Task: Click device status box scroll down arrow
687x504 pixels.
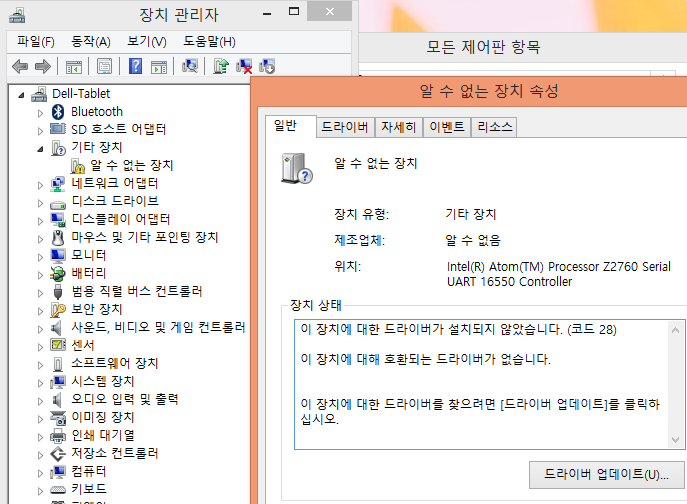Action: tap(676, 439)
